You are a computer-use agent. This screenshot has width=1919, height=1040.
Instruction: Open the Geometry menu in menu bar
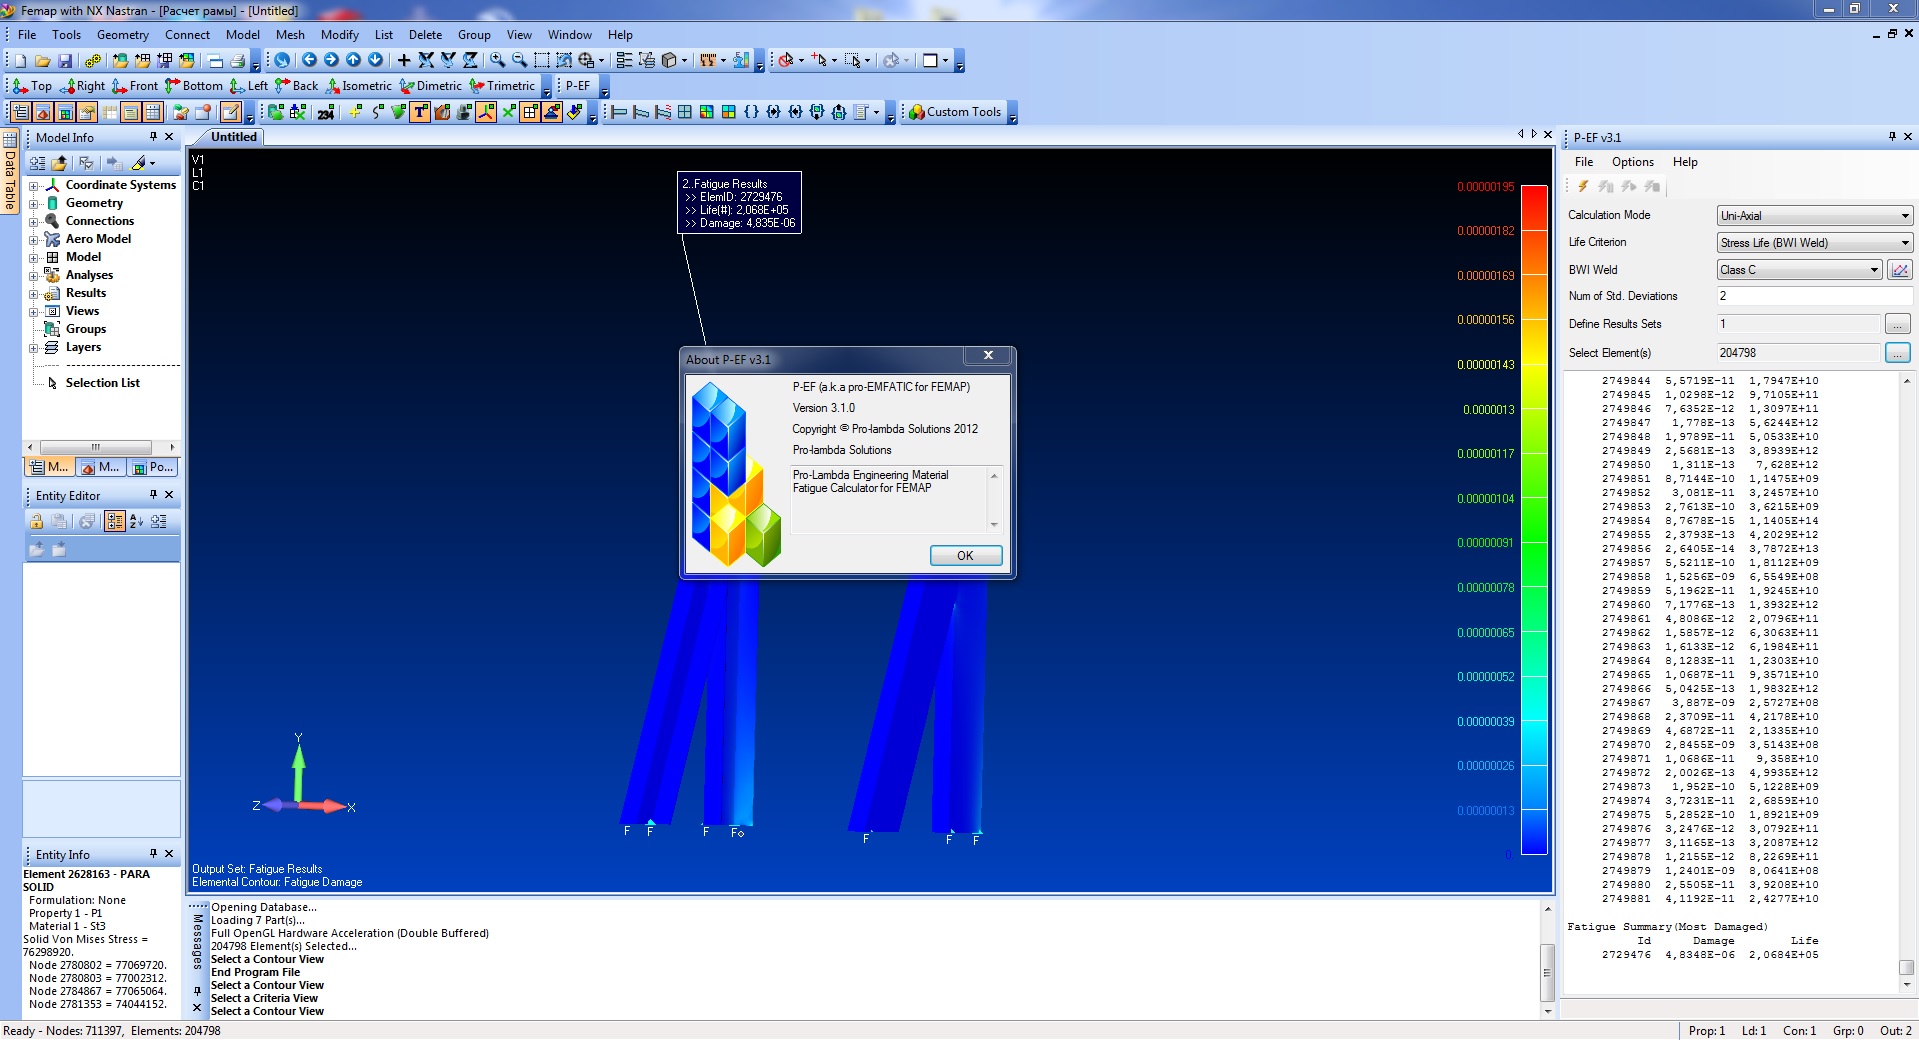pyautogui.click(x=123, y=35)
